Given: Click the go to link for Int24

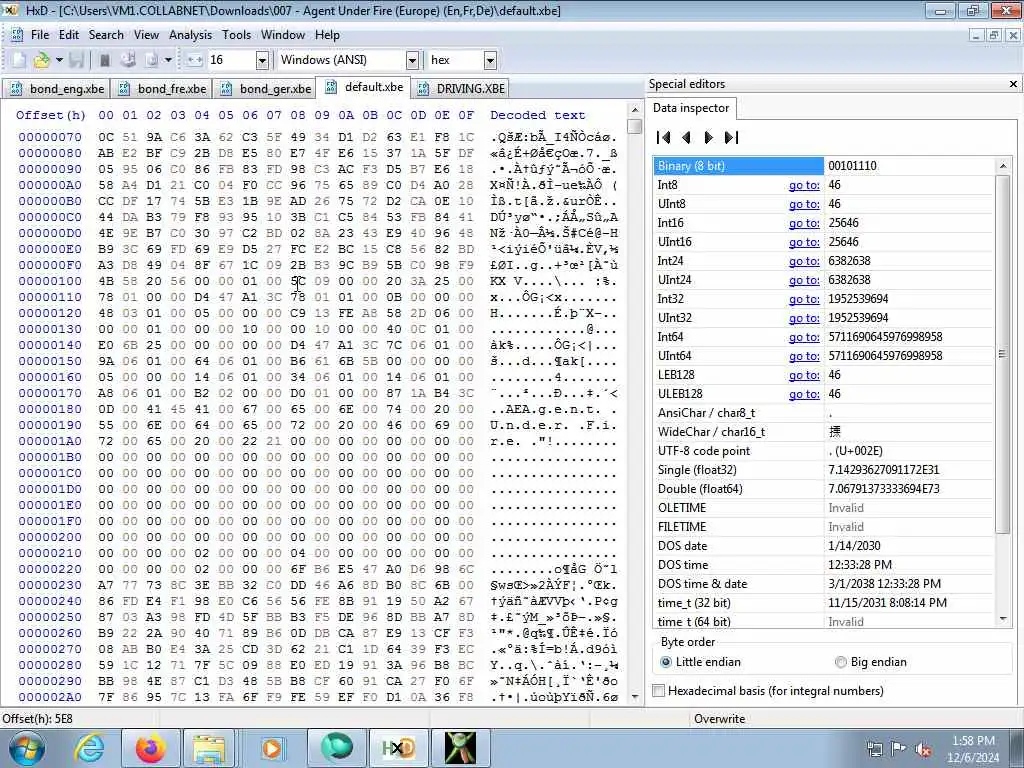Looking at the screenshot, I should [x=804, y=261].
